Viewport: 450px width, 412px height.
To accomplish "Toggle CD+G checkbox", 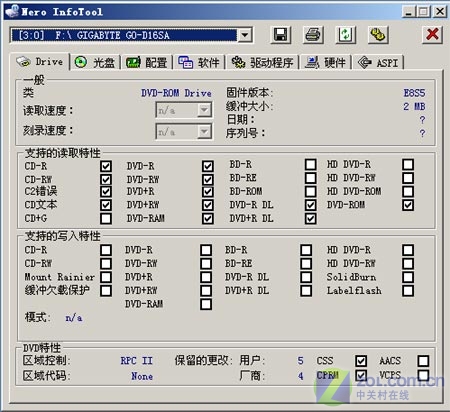I will (106, 218).
